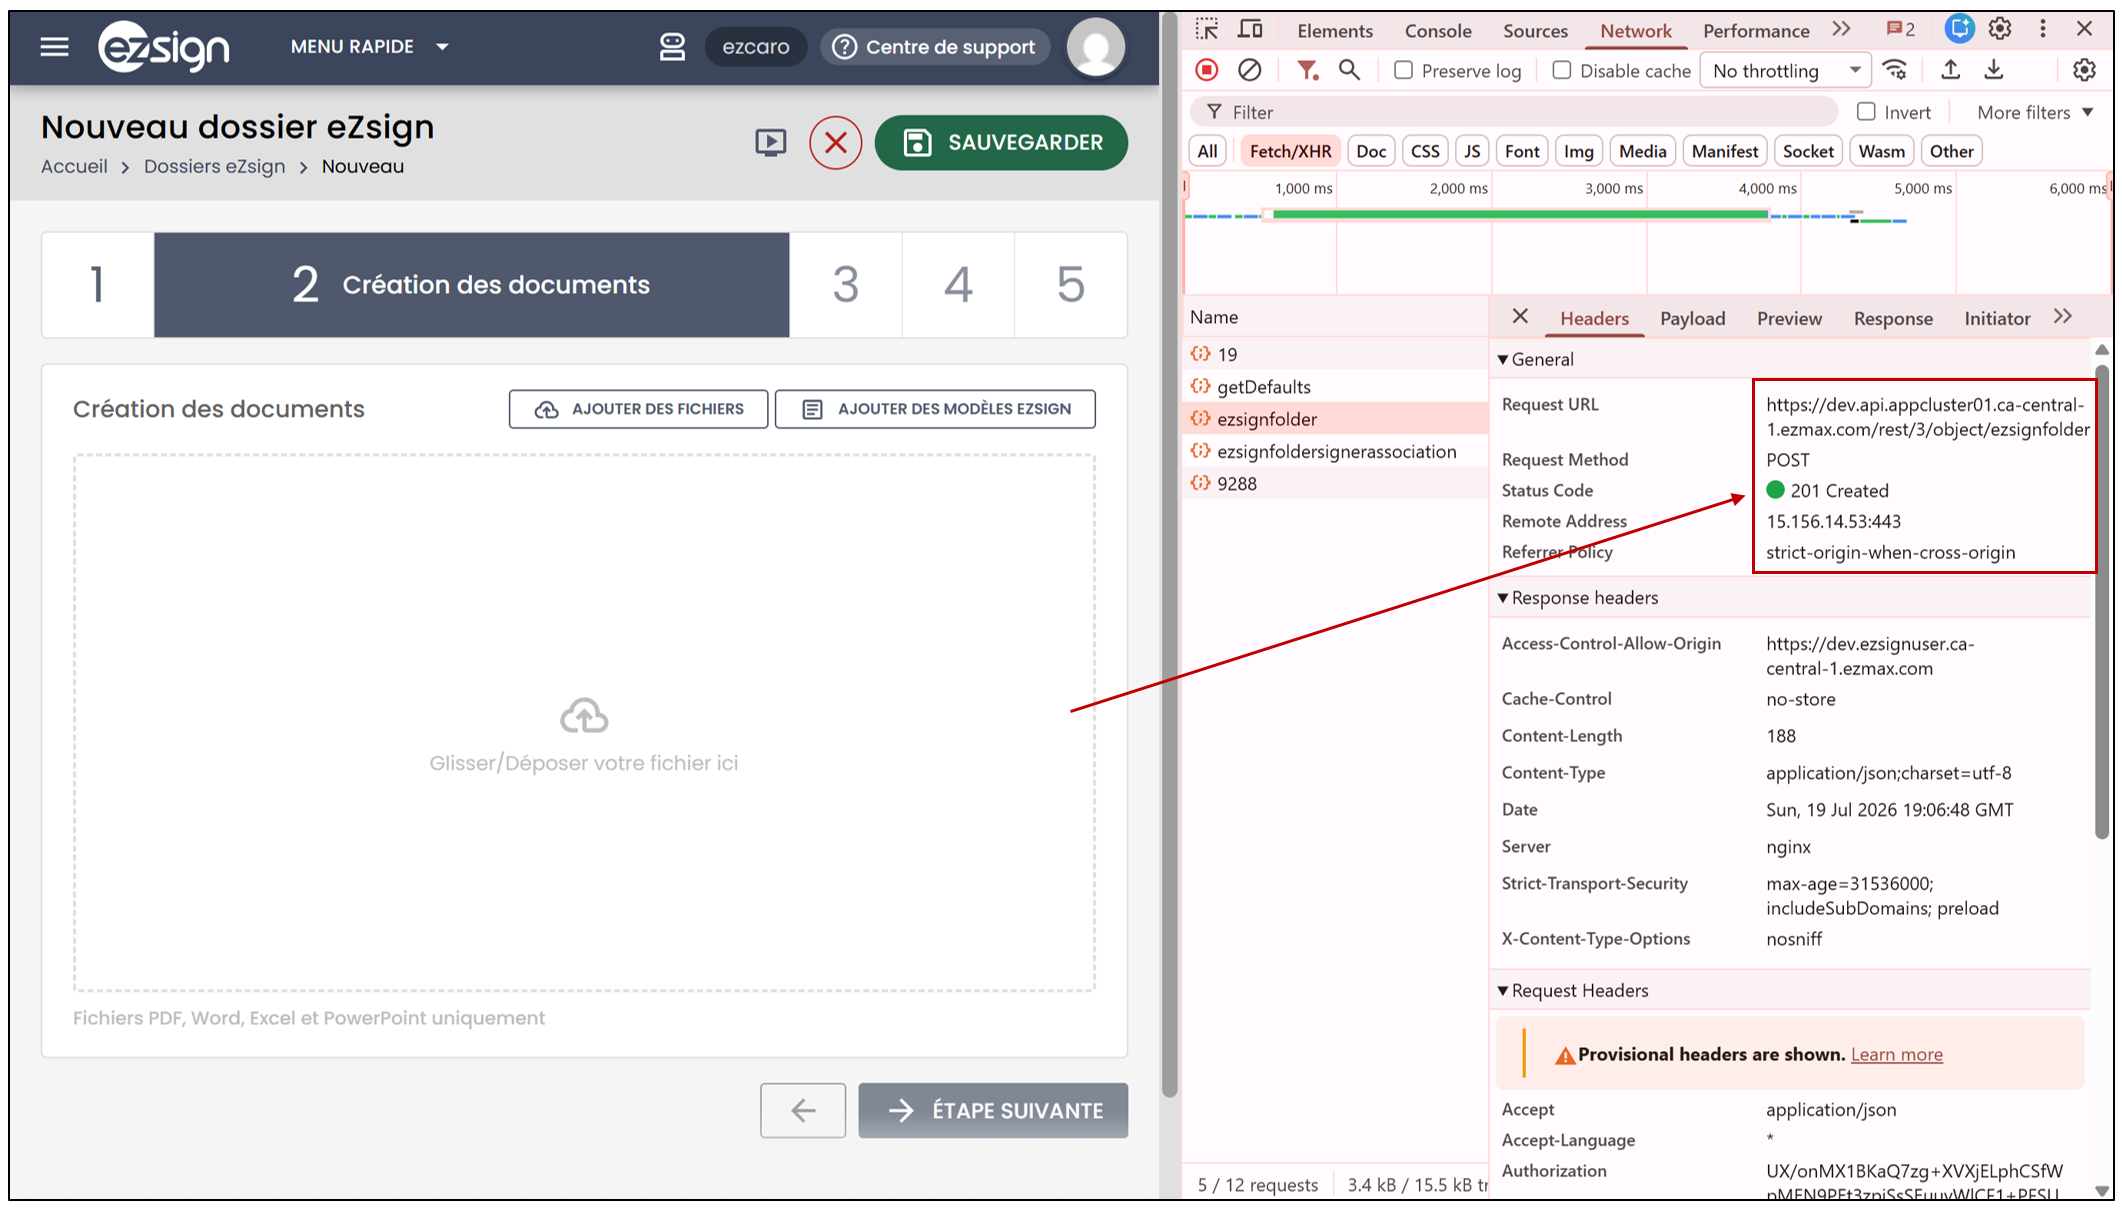
Task: Click AJOUTER DES MODÈLES EZSIGN button
Action: click(x=935, y=409)
